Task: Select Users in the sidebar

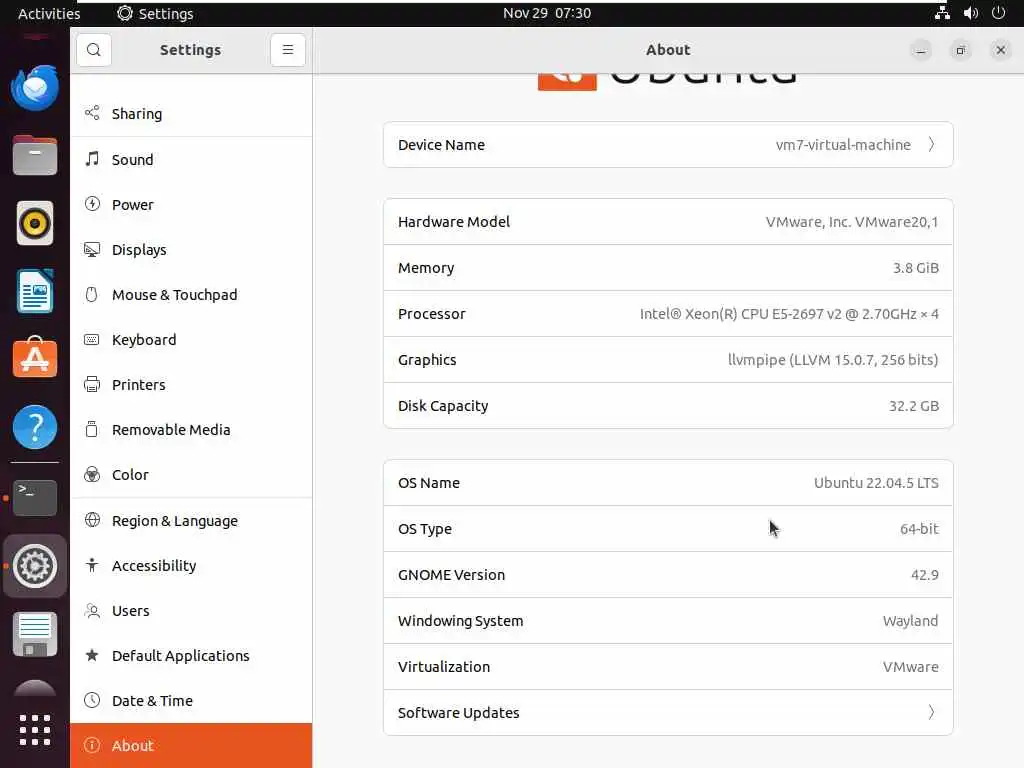Action: [191, 611]
